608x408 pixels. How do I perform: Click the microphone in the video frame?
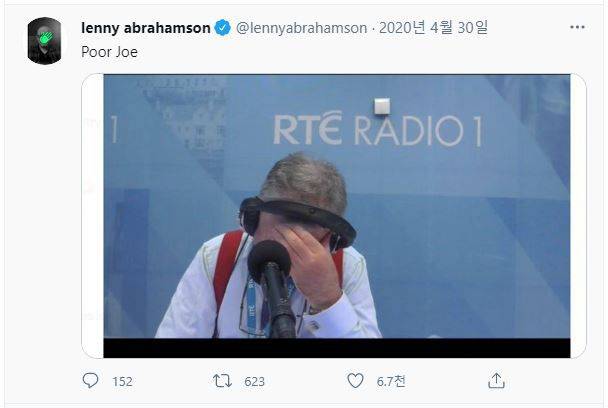(x=272, y=287)
